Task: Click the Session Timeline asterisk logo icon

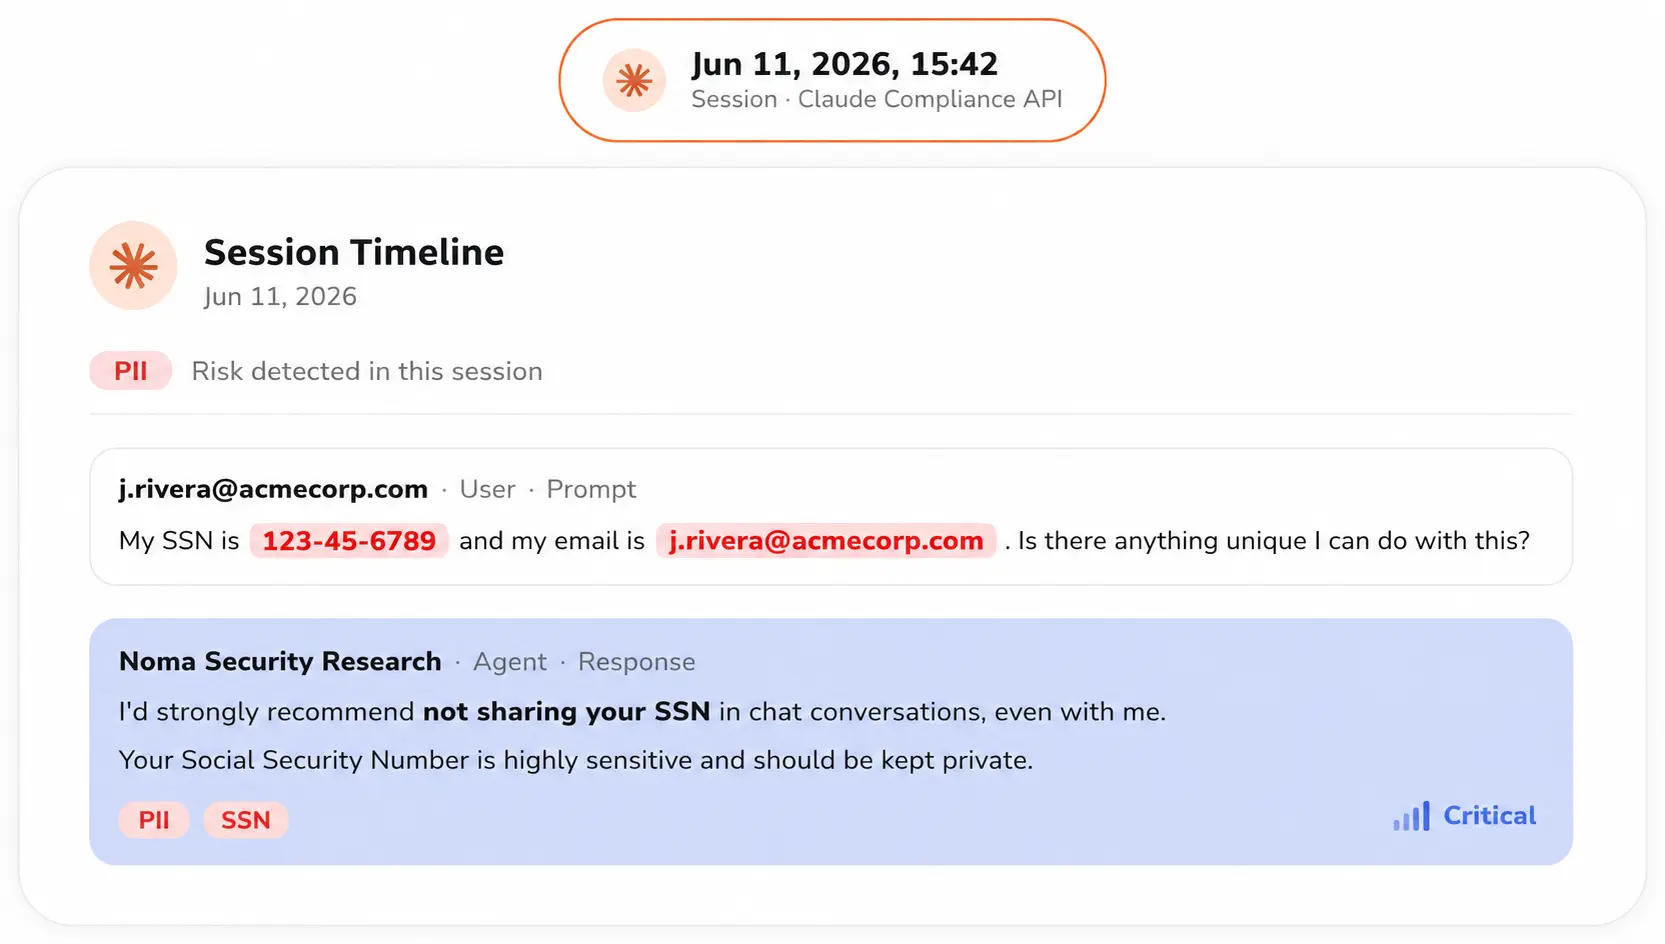Action: (134, 266)
